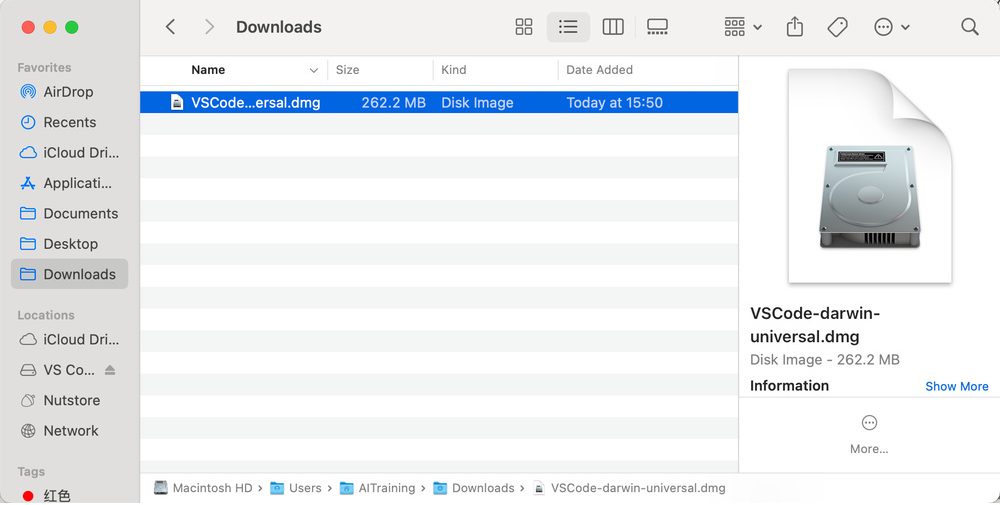Viewport: 1000px width, 505px height.
Task: Click the More actions circle in preview
Action: [x=869, y=423]
